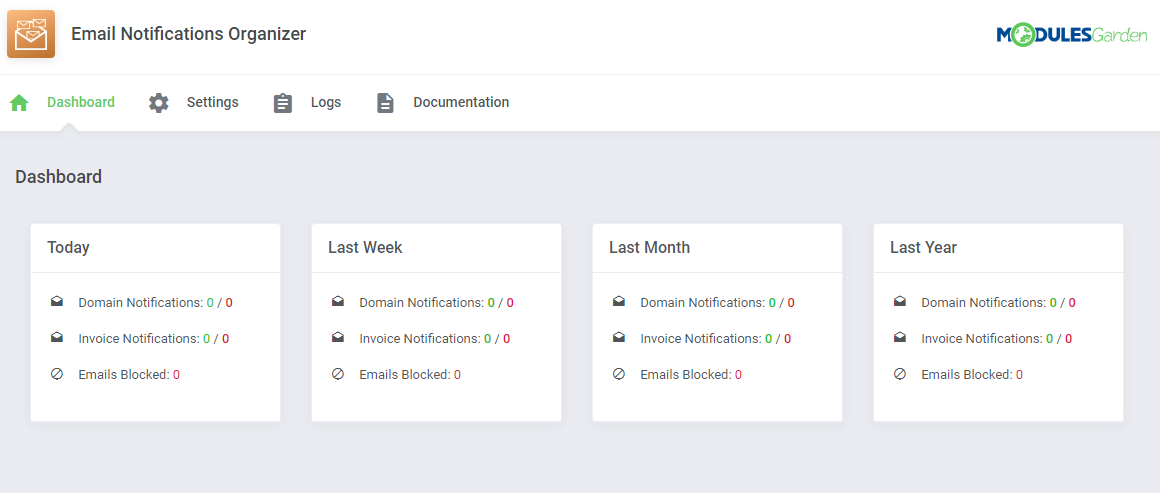Image resolution: width=1160 pixels, height=493 pixels.
Task: Click Invoice Notifications text in Last Year card
Action: click(x=982, y=338)
